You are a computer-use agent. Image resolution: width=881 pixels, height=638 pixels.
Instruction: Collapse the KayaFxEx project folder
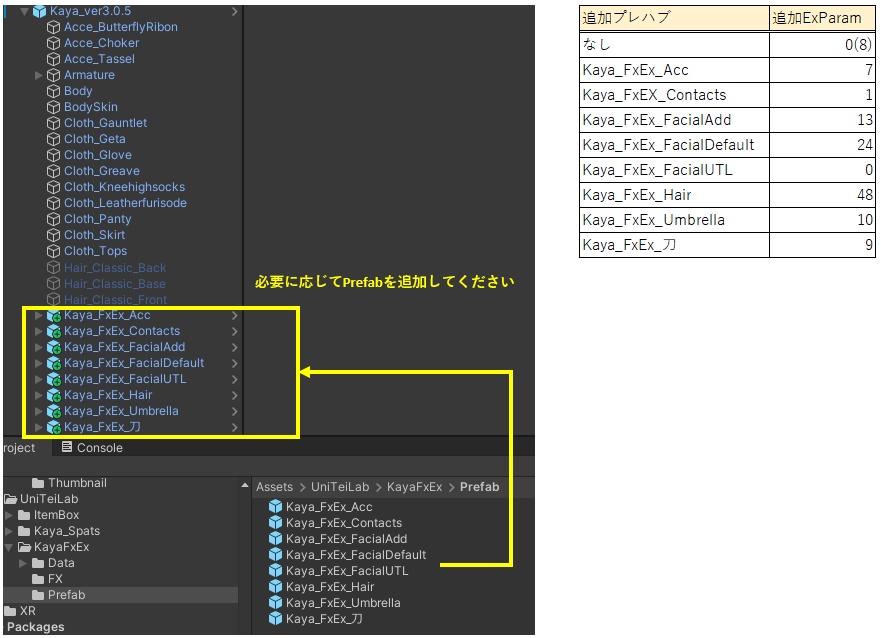[10, 547]
